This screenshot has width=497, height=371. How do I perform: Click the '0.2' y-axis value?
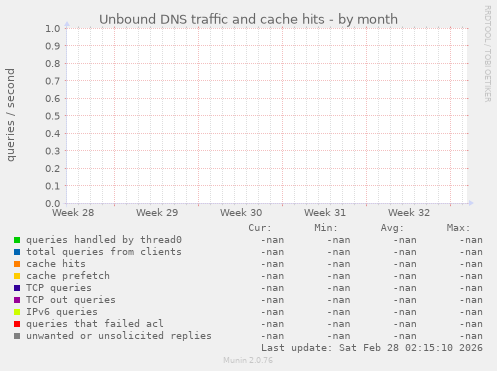[53, 168]
